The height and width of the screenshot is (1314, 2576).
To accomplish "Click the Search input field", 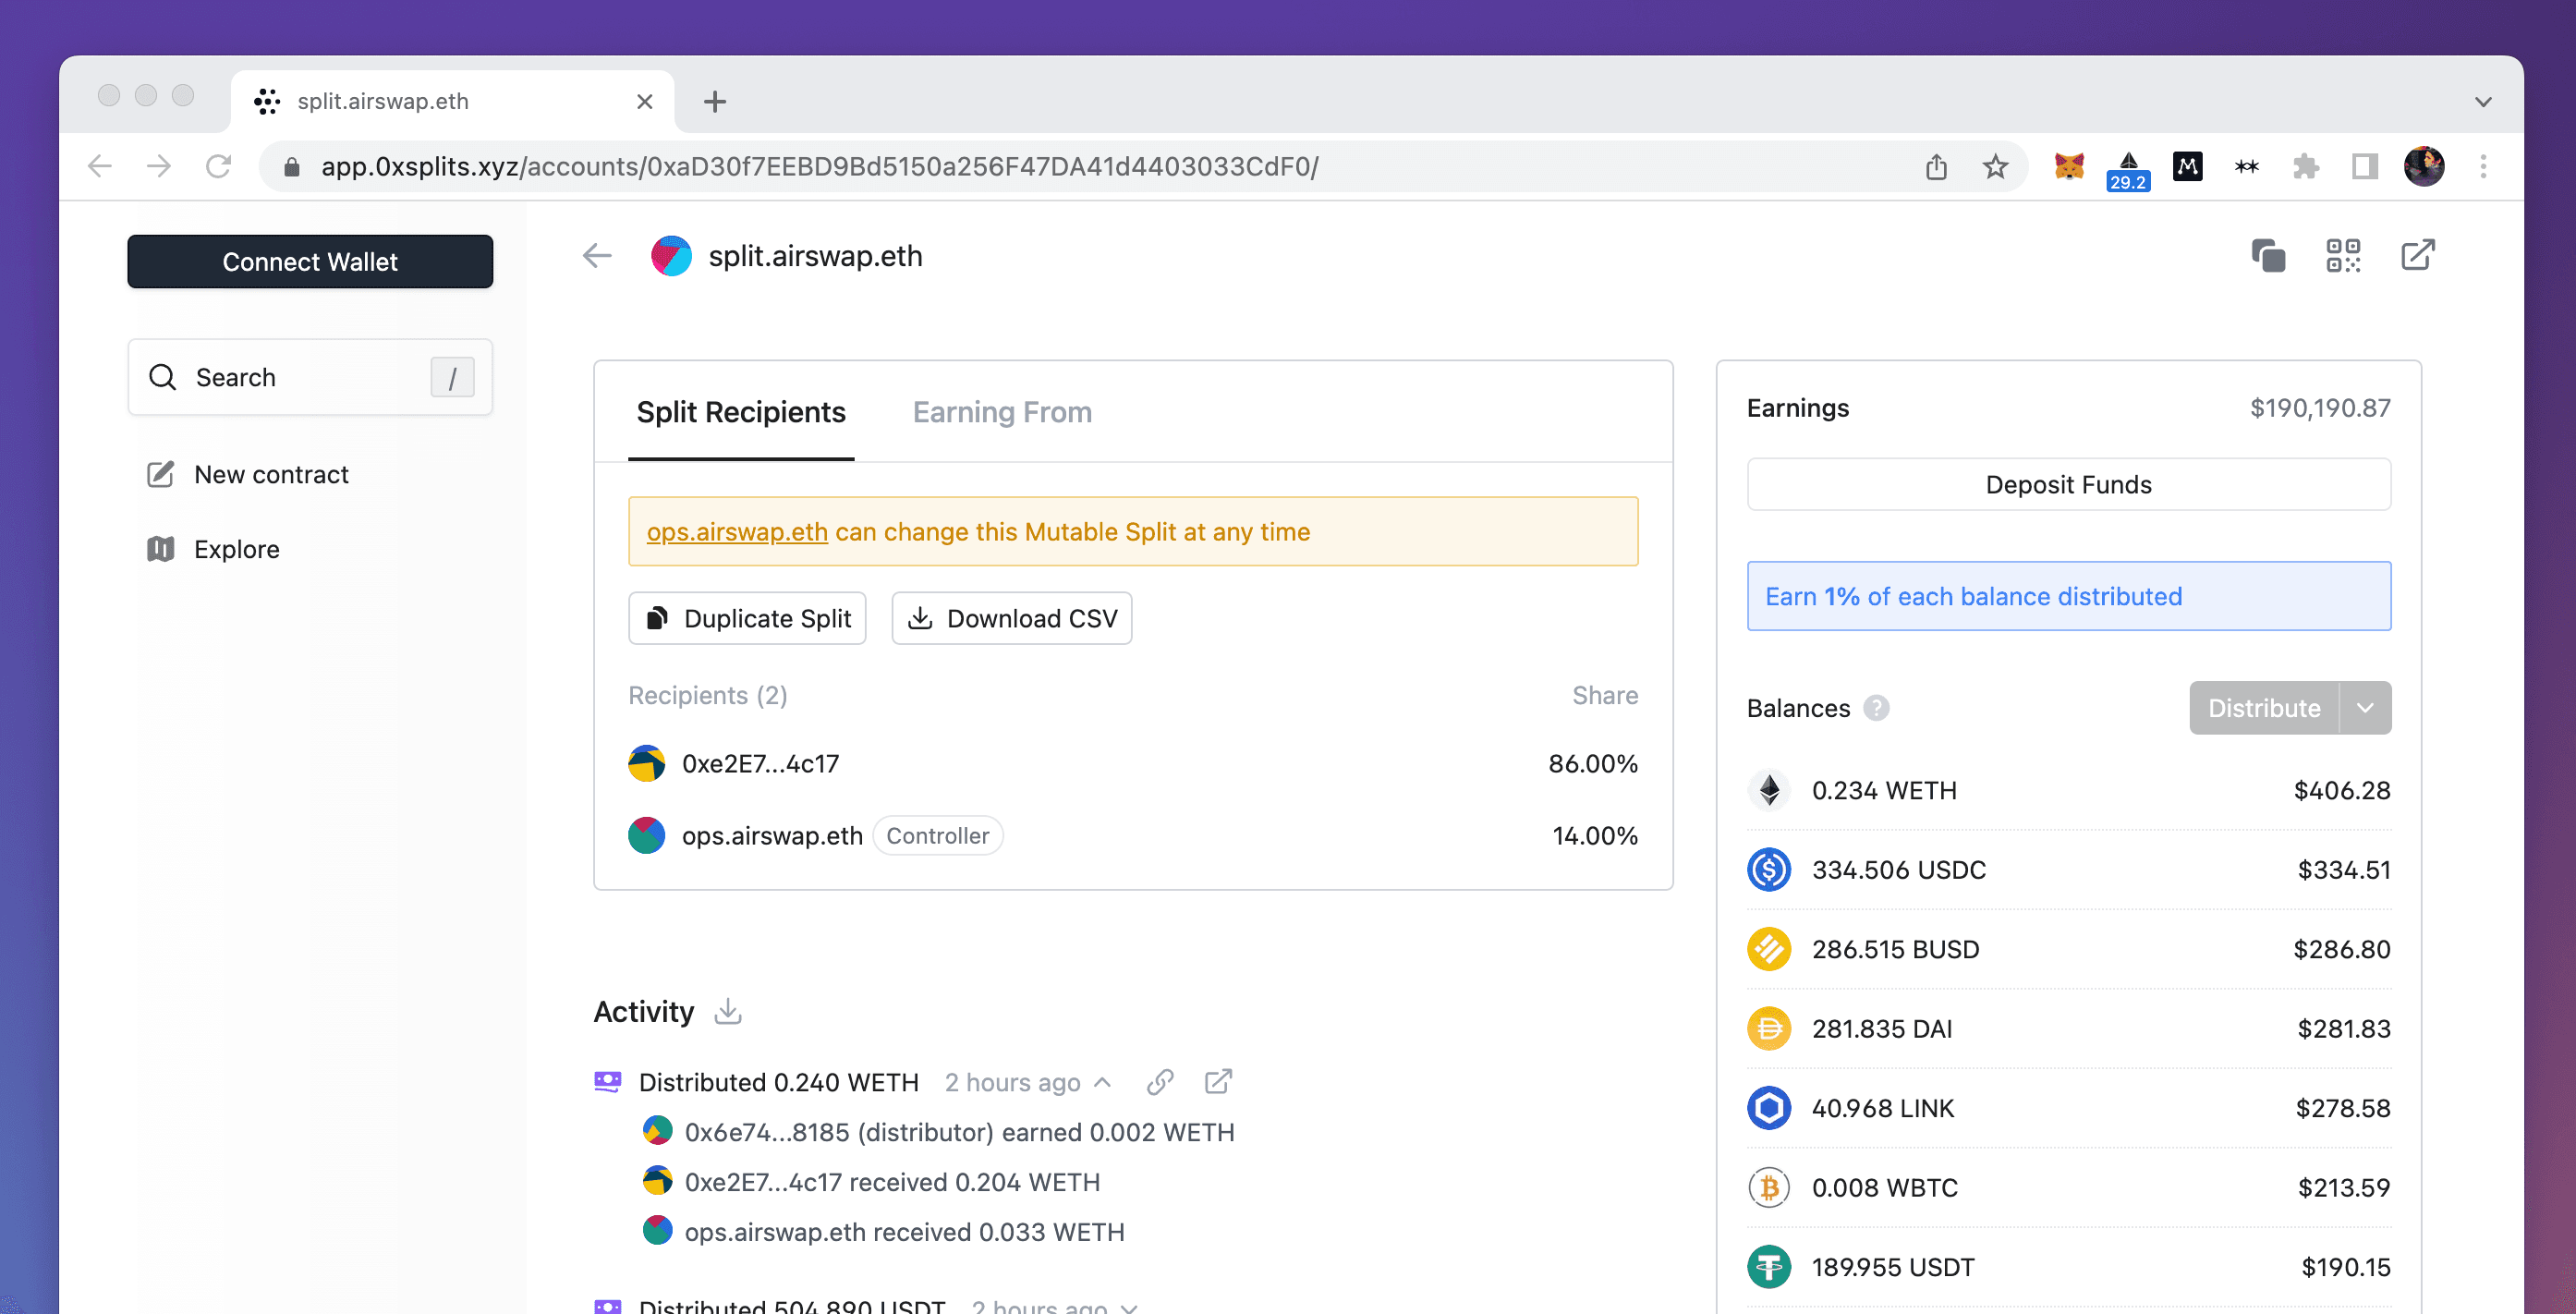I will click(310, 377).
